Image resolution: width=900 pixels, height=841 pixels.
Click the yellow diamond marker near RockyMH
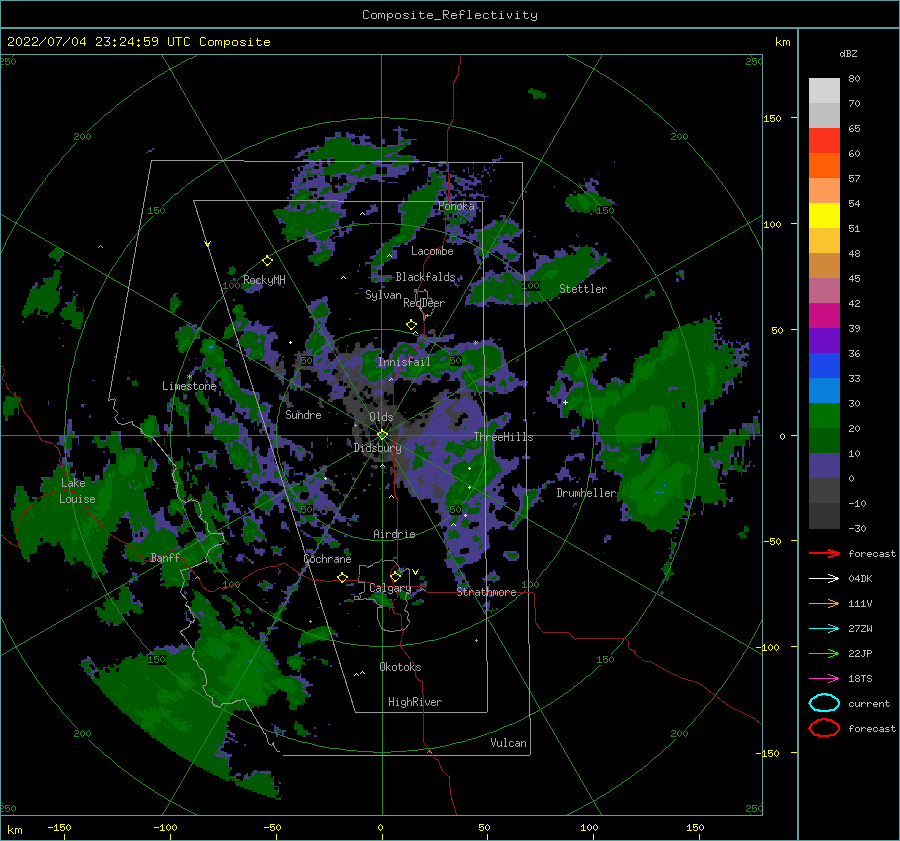267,261
